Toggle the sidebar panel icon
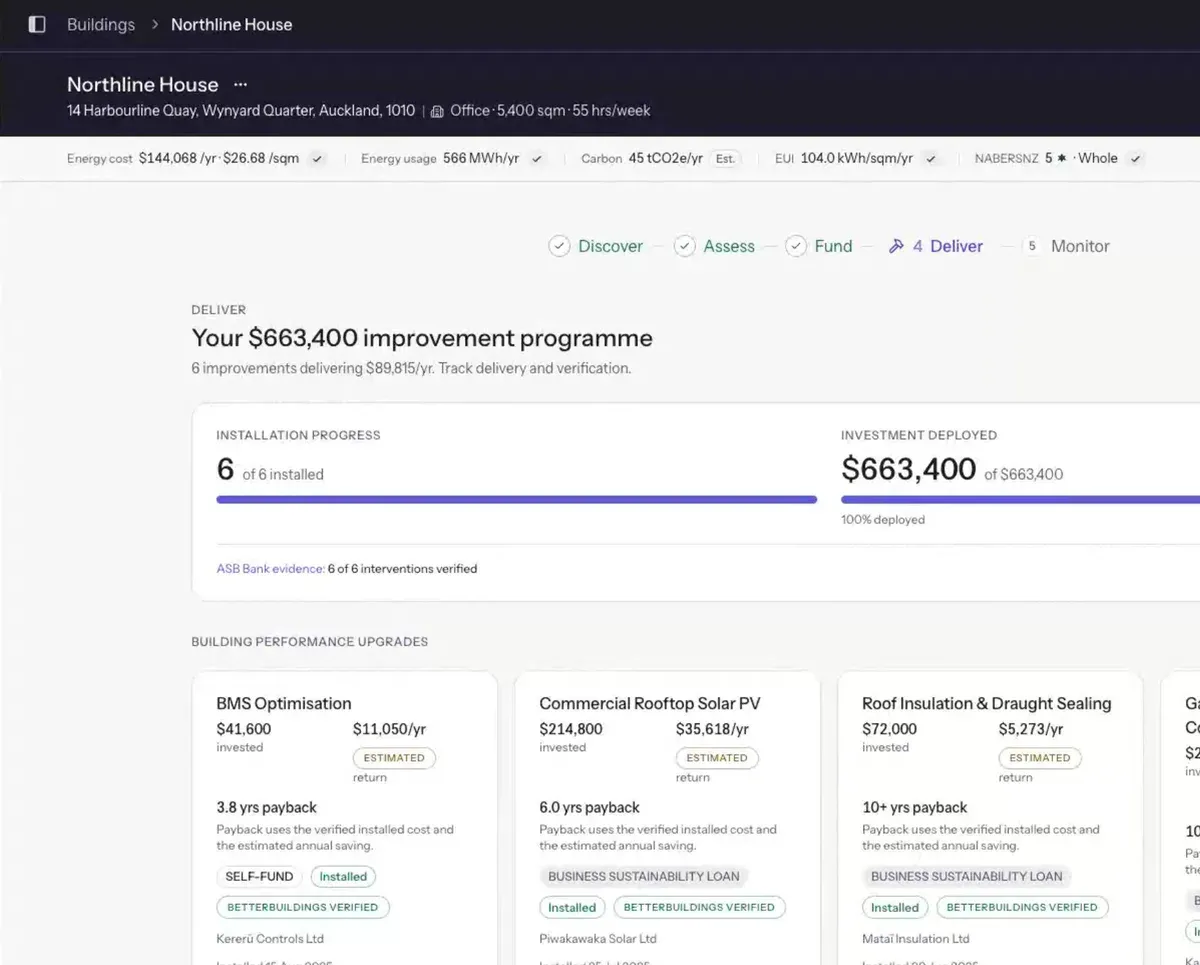The height and width of the screenshot is (965, 1200). [37, 24]
